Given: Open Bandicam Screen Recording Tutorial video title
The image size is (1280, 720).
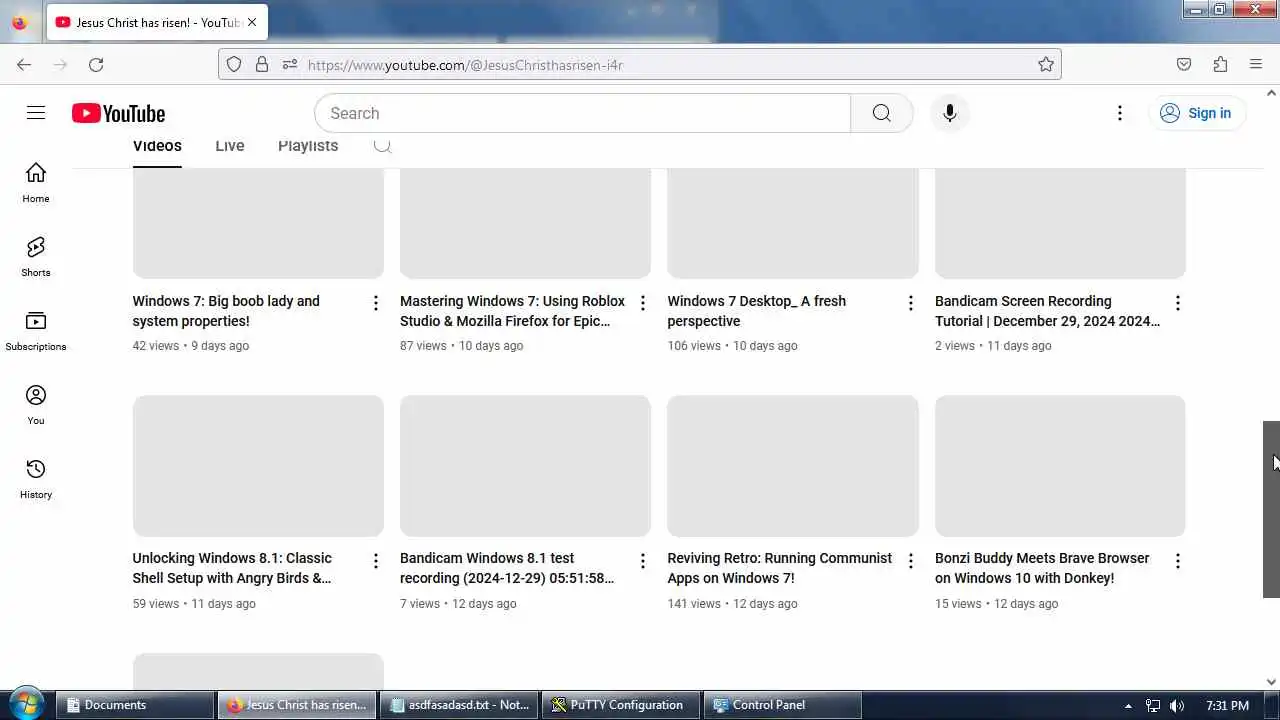Looking at the screenshot, I should point(1047,311).
